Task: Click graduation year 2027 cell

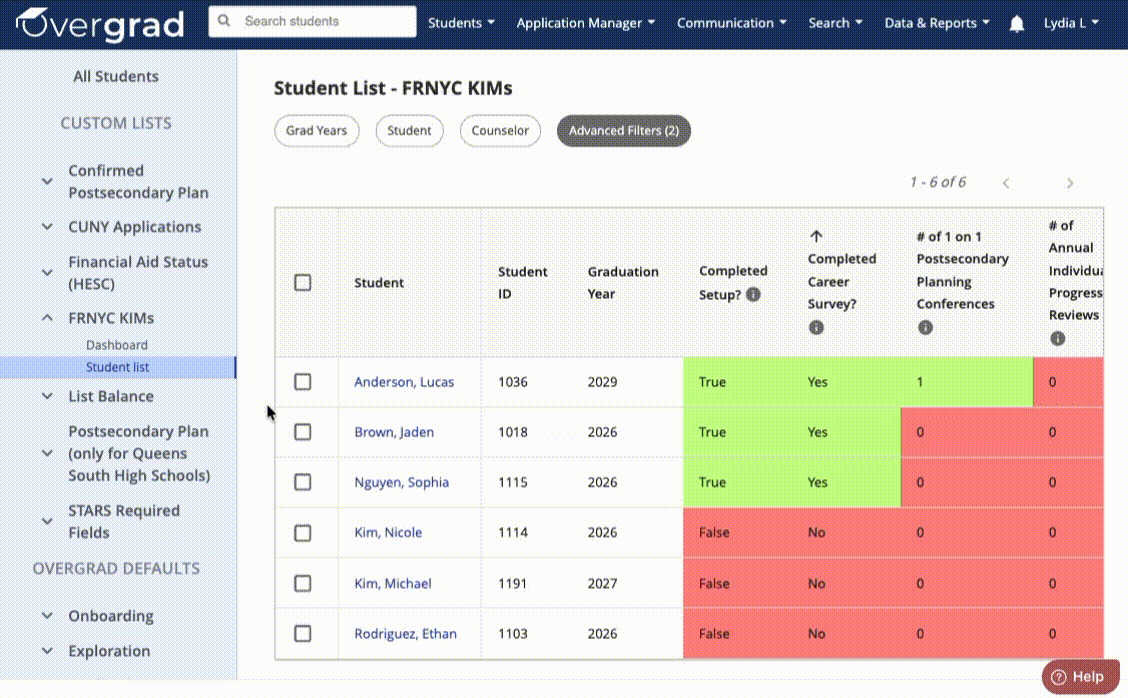Action: 602,584
